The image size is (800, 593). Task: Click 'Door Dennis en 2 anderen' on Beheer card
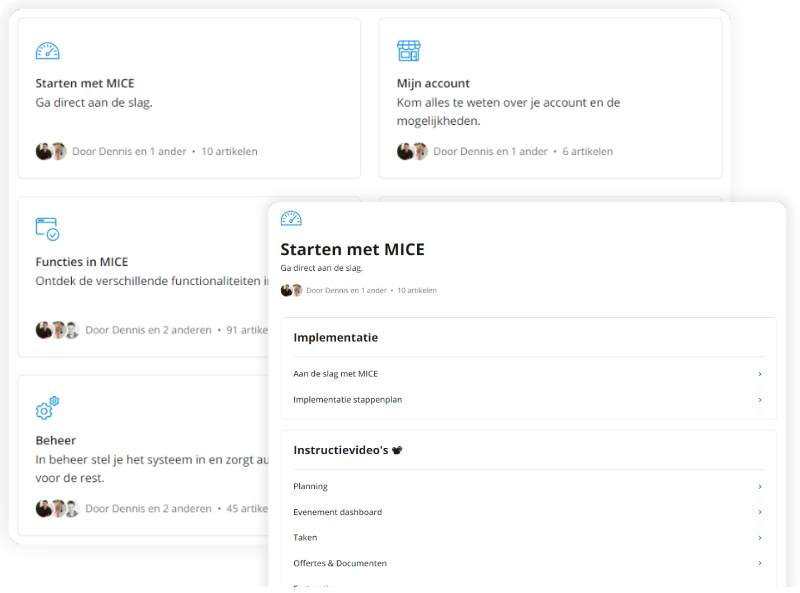point(148,508)
